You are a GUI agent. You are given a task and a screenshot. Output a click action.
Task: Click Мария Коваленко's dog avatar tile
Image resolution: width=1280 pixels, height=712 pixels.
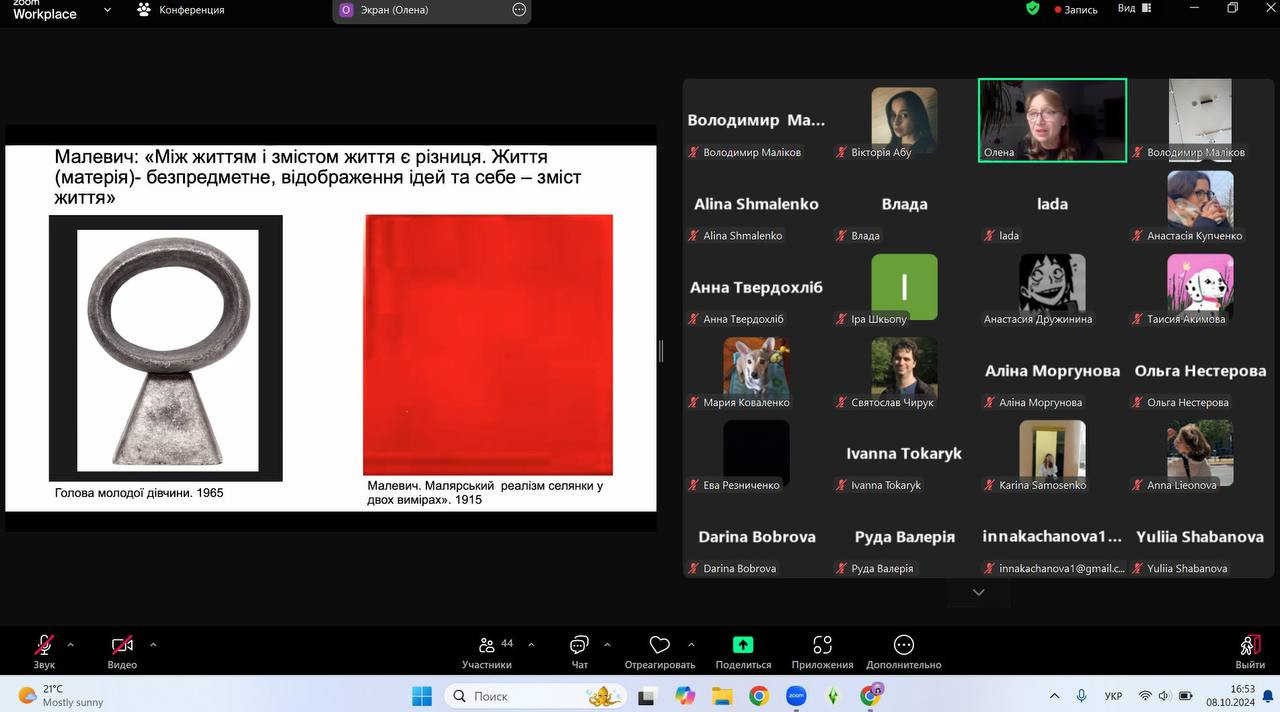tap(756, 370)
